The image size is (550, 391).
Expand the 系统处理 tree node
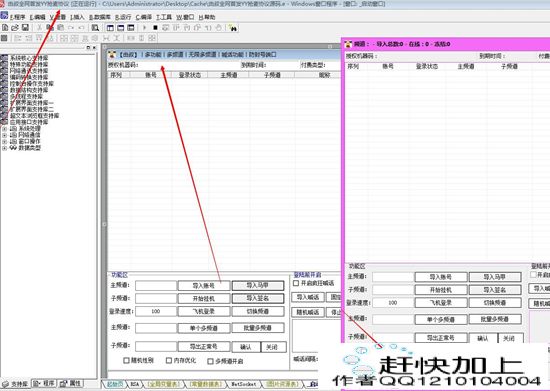(x=5, y=129)
